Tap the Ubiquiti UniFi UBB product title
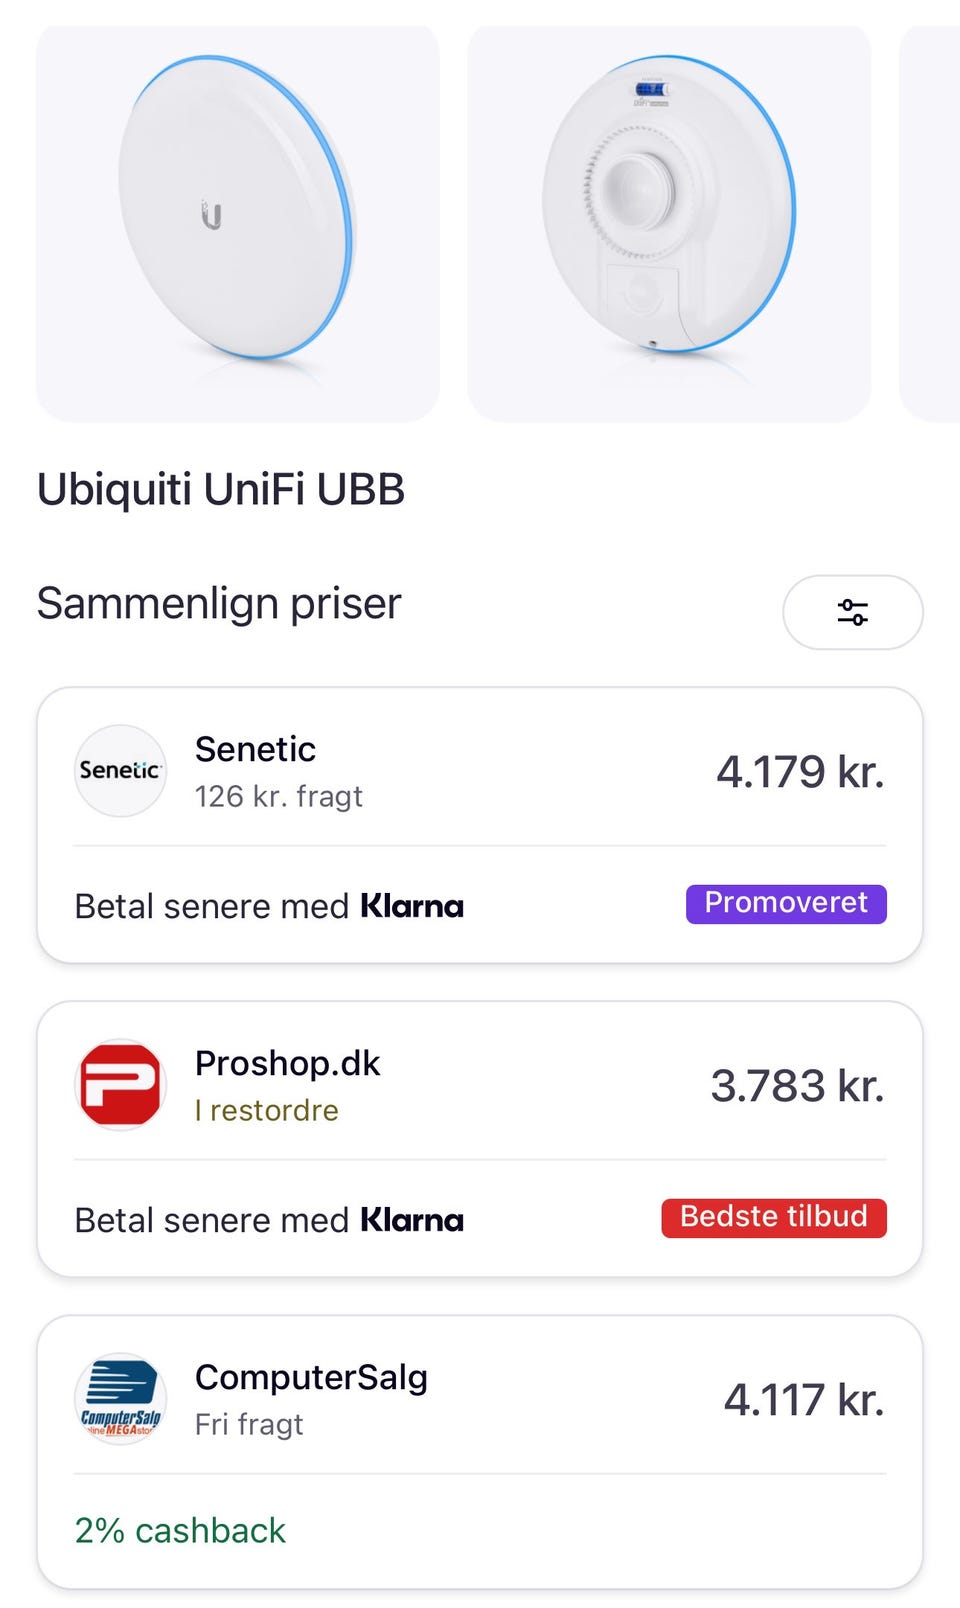 click(221, 490)
